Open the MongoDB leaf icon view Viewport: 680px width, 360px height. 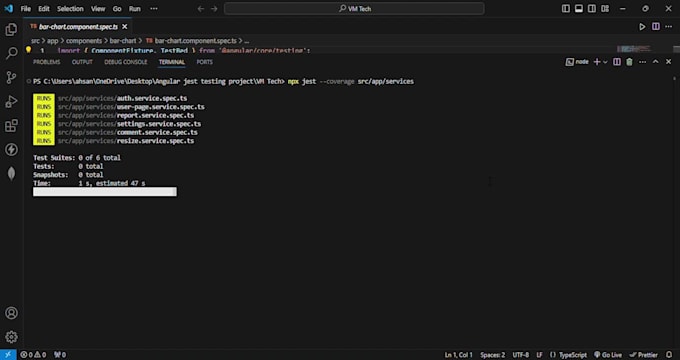(11, 173)
